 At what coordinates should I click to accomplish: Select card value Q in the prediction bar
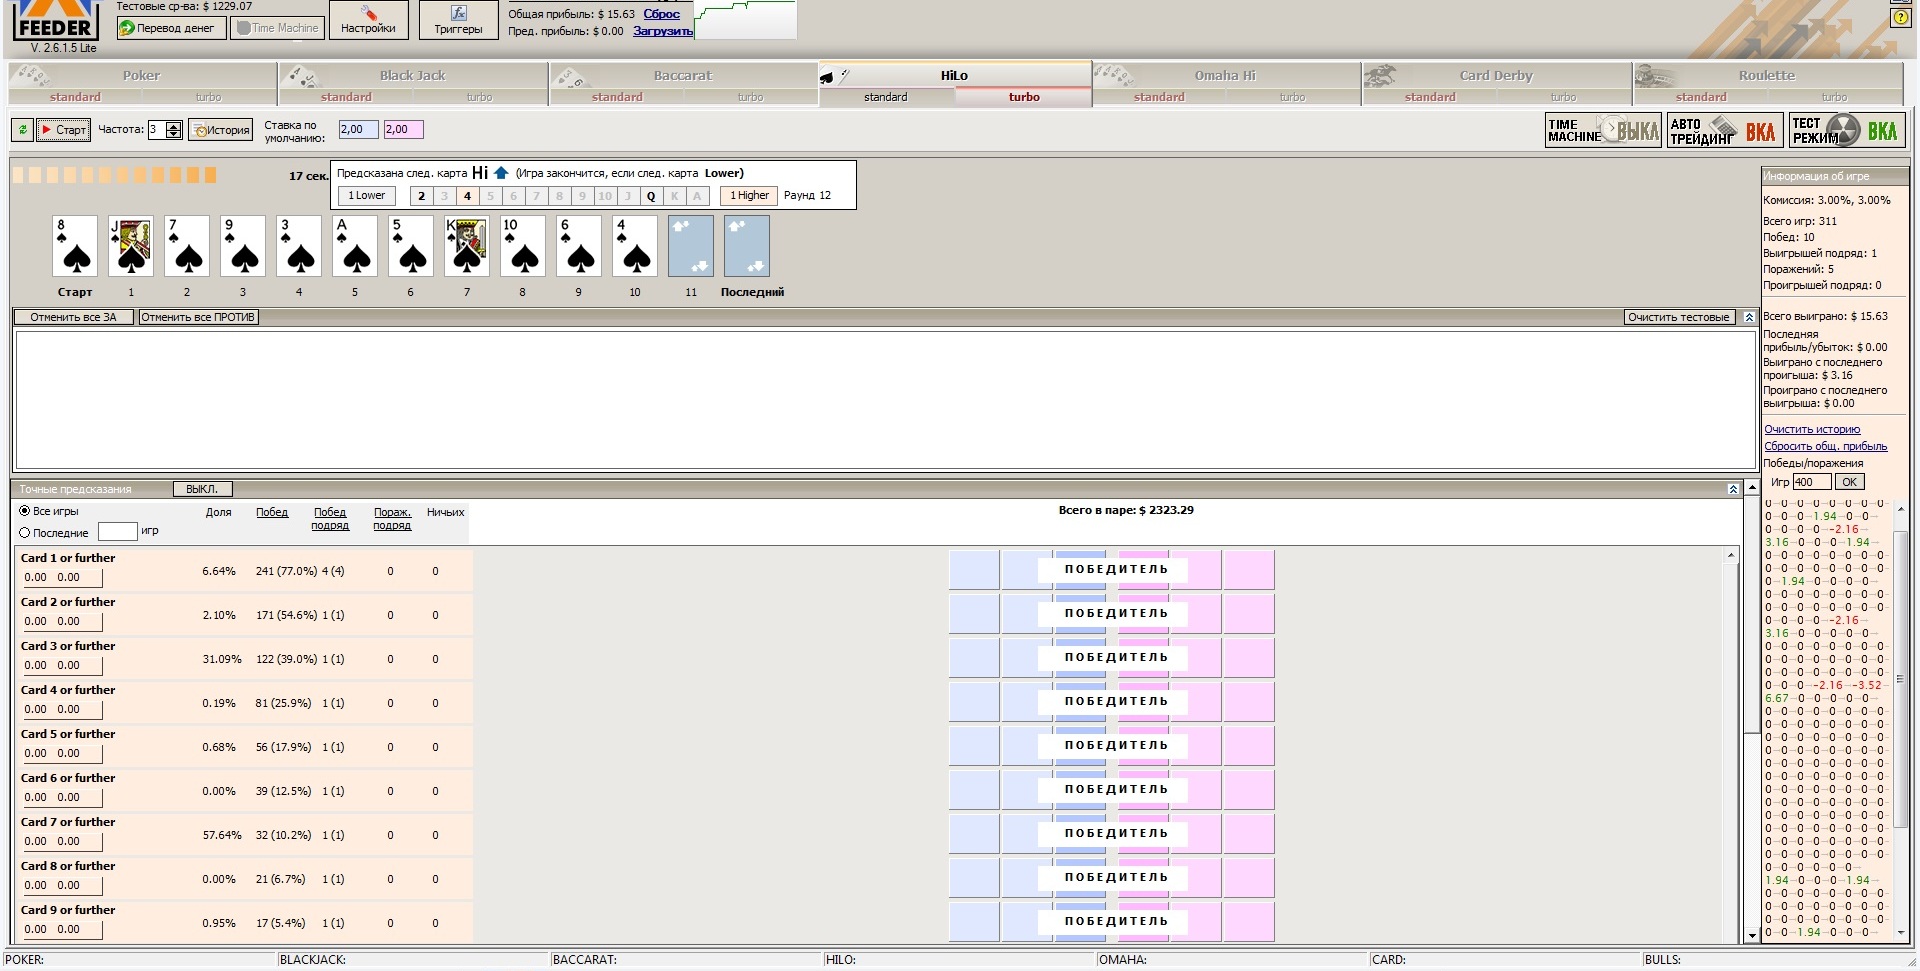pyautogui.click(x=651, y=196)
